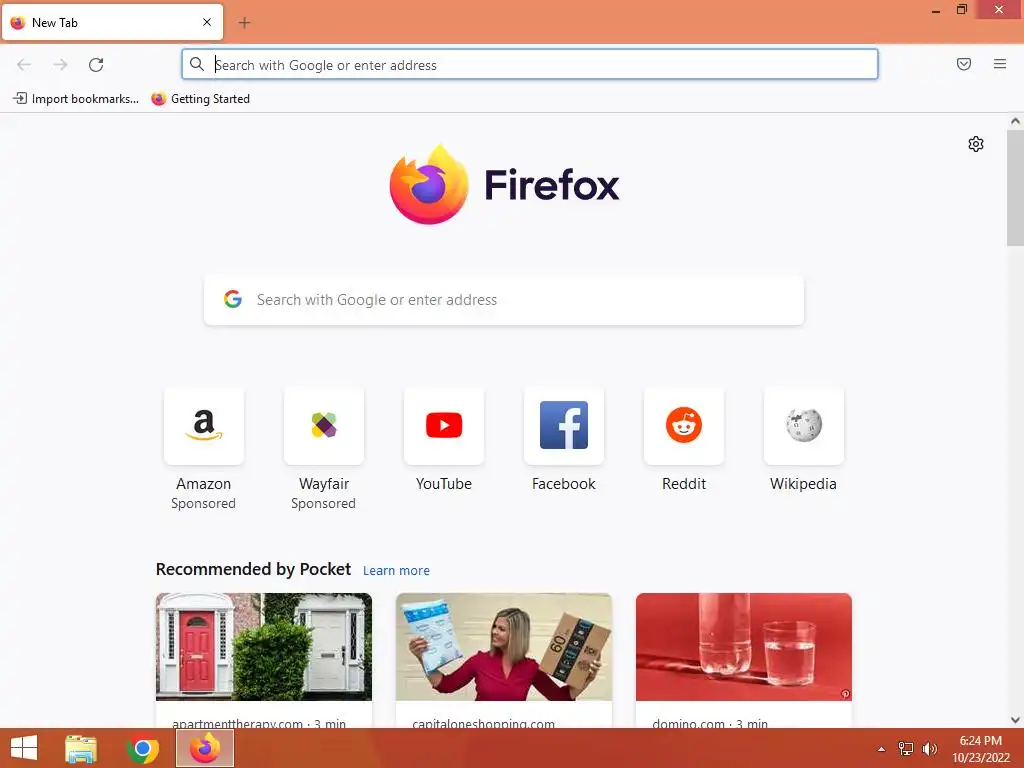
Task: Click the Firefox logo on page
Action: [x=504, y=184]
